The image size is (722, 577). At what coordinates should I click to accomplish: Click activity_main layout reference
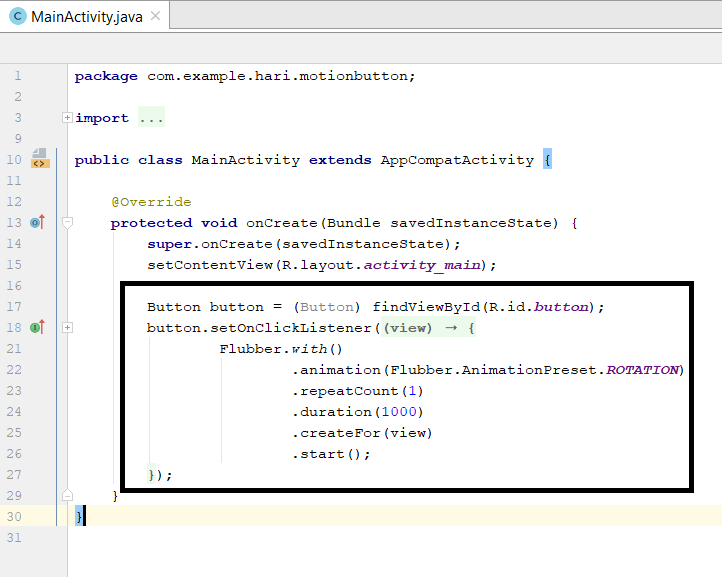422,266
